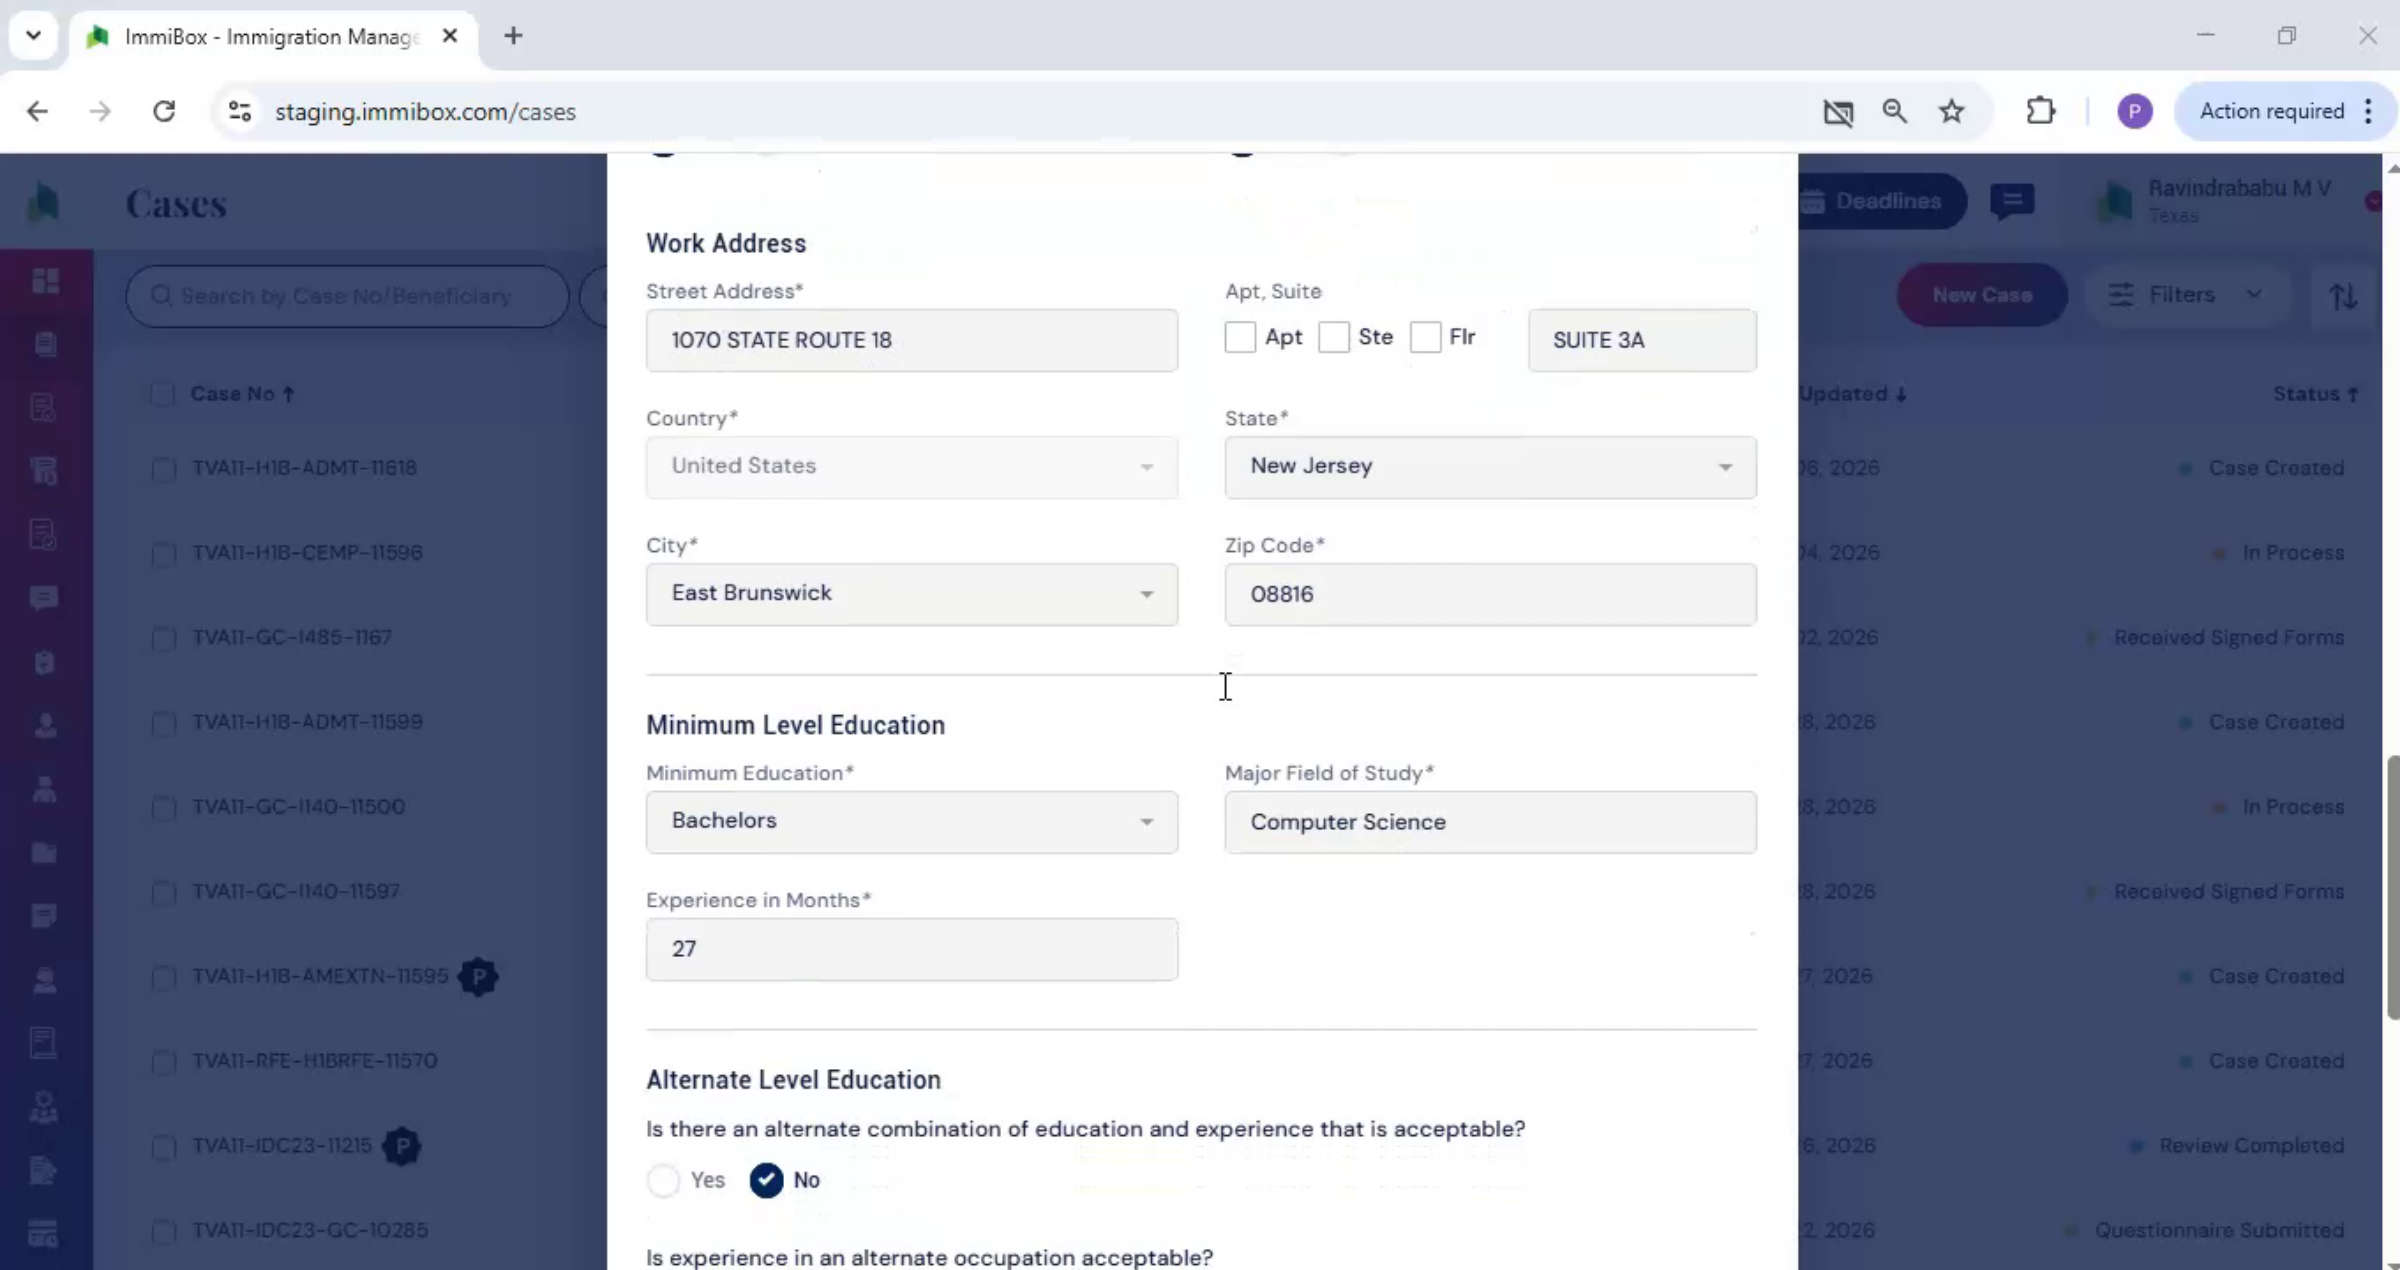Click the Major Field of Study input
Viewport: 2400px width, 1270px height.
pos(1490,822)
